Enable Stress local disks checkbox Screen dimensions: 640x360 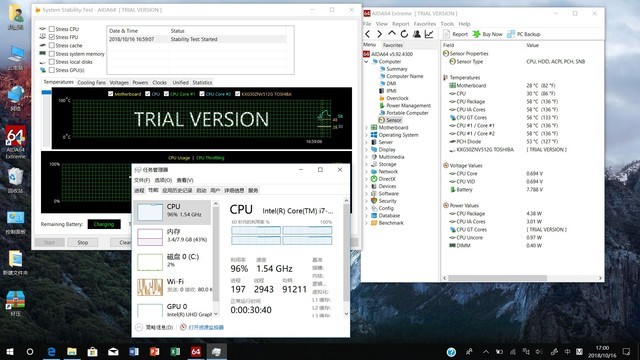coord(52,62)
